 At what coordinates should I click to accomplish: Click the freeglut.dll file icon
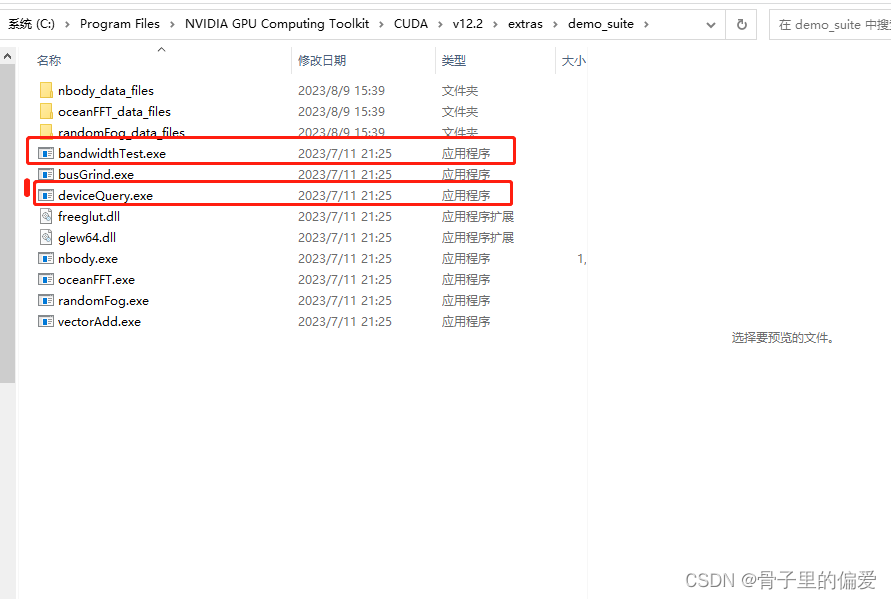click(47, 217)
